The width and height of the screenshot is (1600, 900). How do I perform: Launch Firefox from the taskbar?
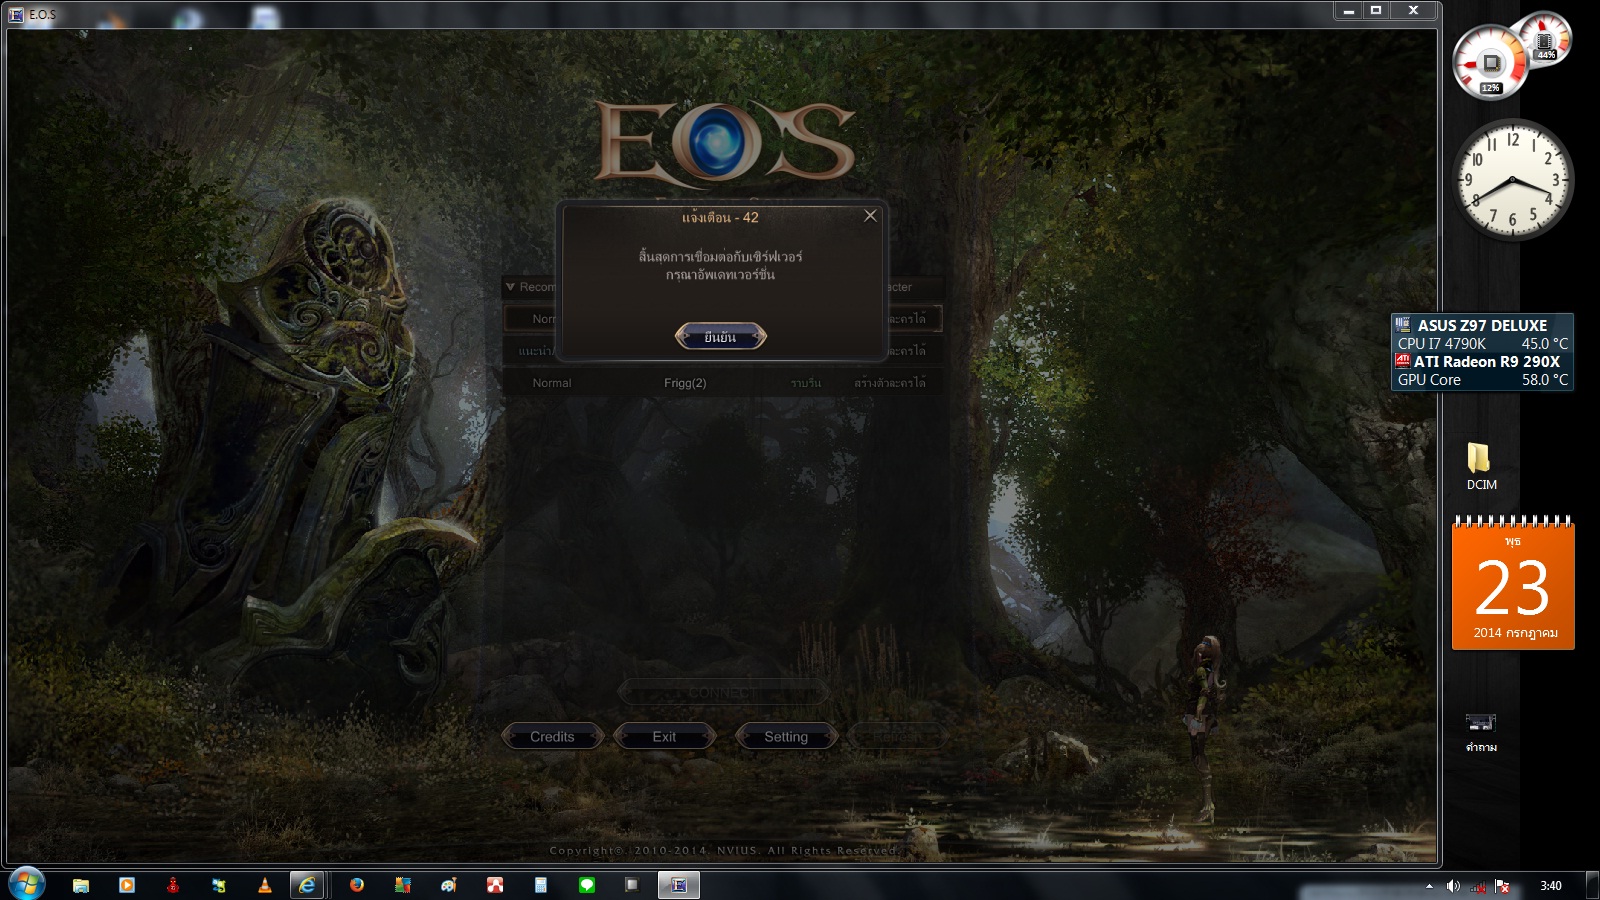tap(357, 885)
